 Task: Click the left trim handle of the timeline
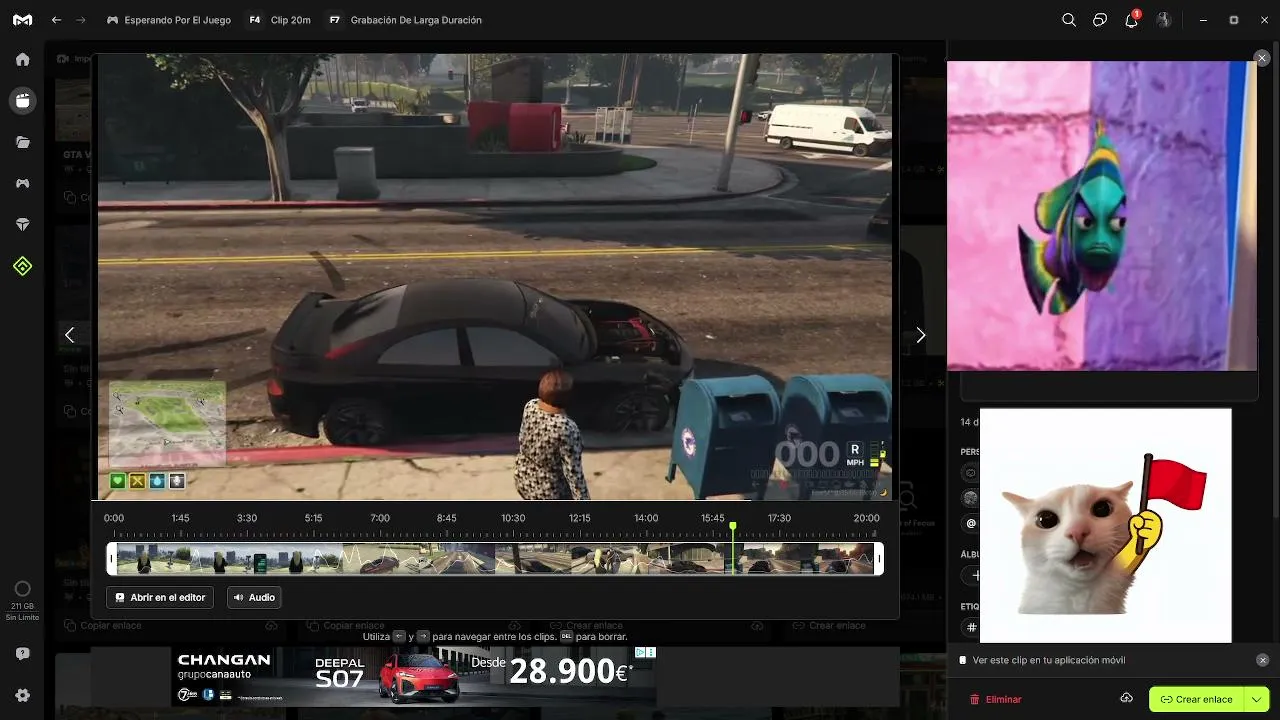(x=112, y=559)
